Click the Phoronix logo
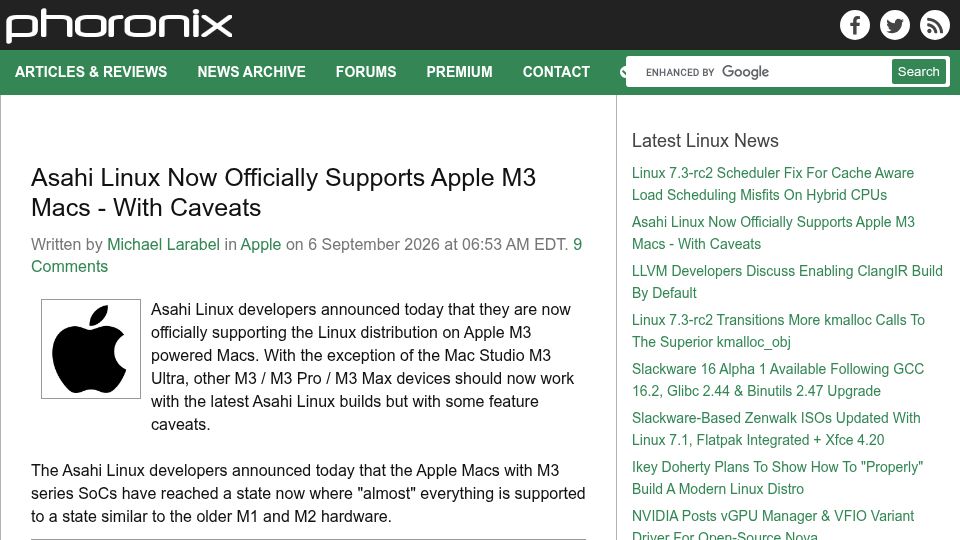The width and height of the screenshot is (960, 540). pos(119,26)
